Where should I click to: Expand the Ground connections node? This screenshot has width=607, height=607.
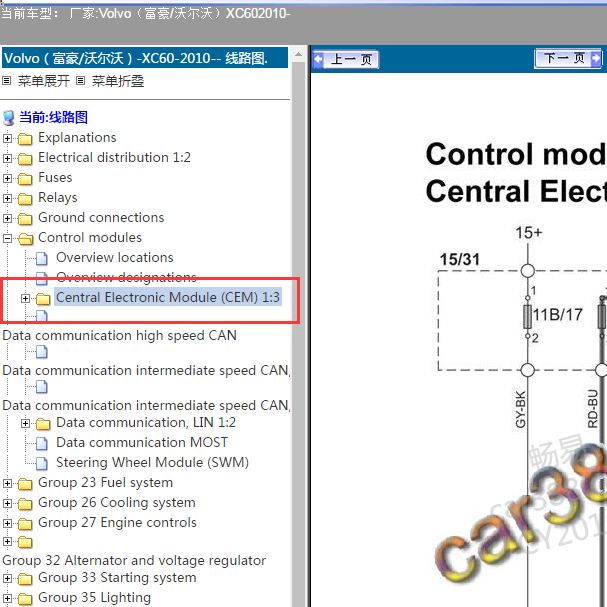click(x=7, y=218)
